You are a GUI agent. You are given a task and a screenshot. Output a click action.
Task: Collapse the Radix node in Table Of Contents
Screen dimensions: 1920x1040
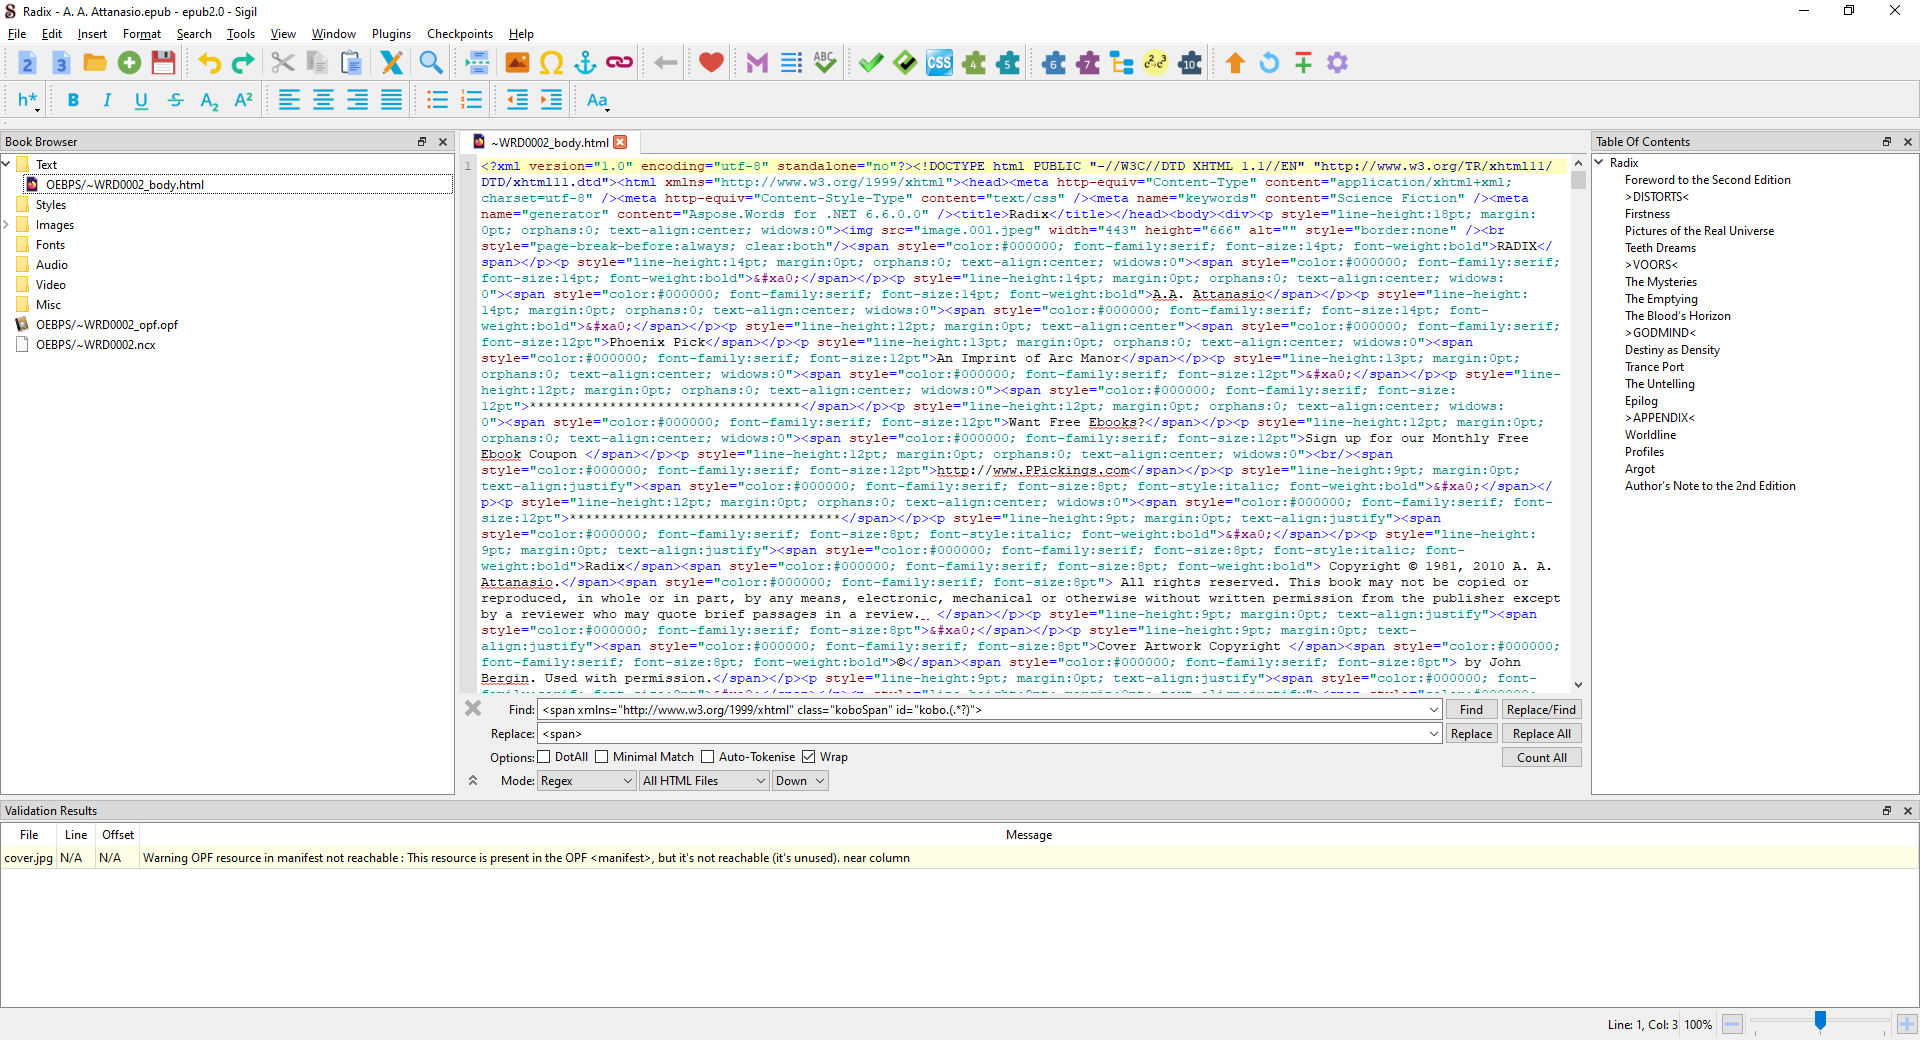[x=1599, y=162]
